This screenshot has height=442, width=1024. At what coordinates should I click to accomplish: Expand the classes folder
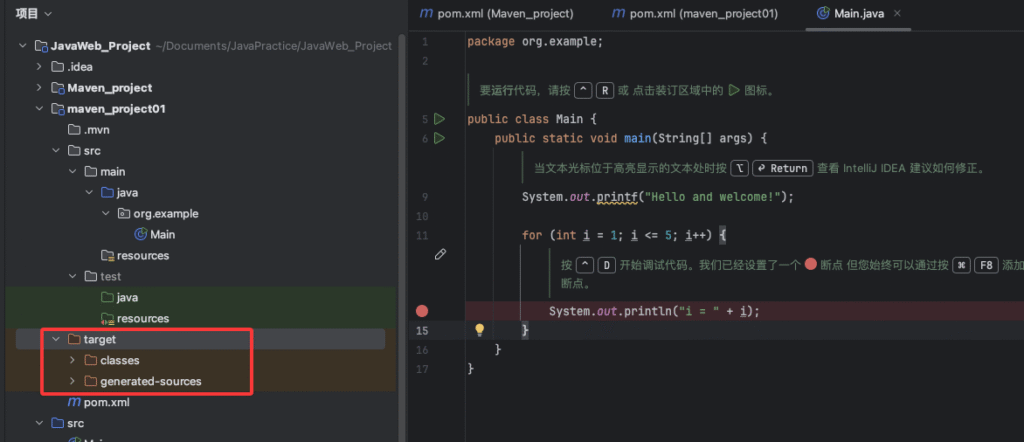click(71, 360)
